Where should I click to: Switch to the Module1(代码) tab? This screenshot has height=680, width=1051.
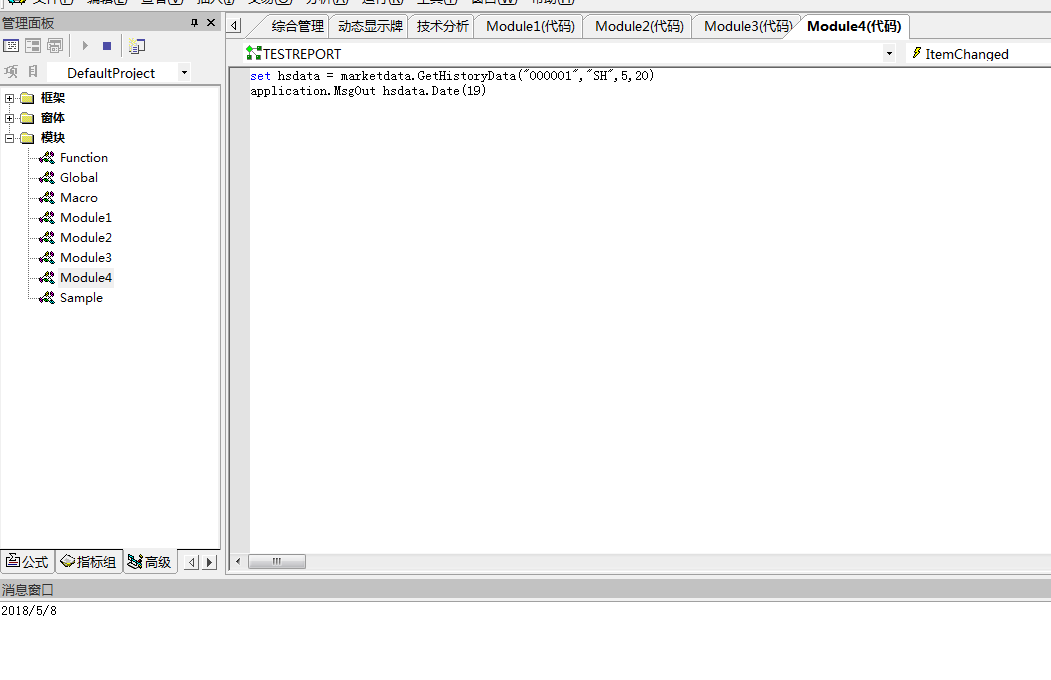tap(530, 26)
